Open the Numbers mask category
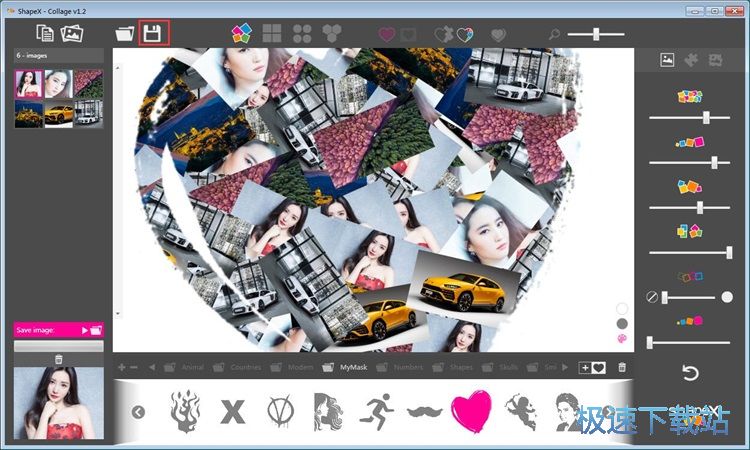 click(x=399, y=367)
